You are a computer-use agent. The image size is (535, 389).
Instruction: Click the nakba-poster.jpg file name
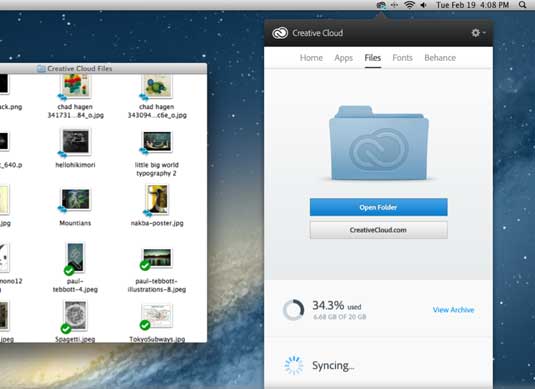tap(157, 223)
